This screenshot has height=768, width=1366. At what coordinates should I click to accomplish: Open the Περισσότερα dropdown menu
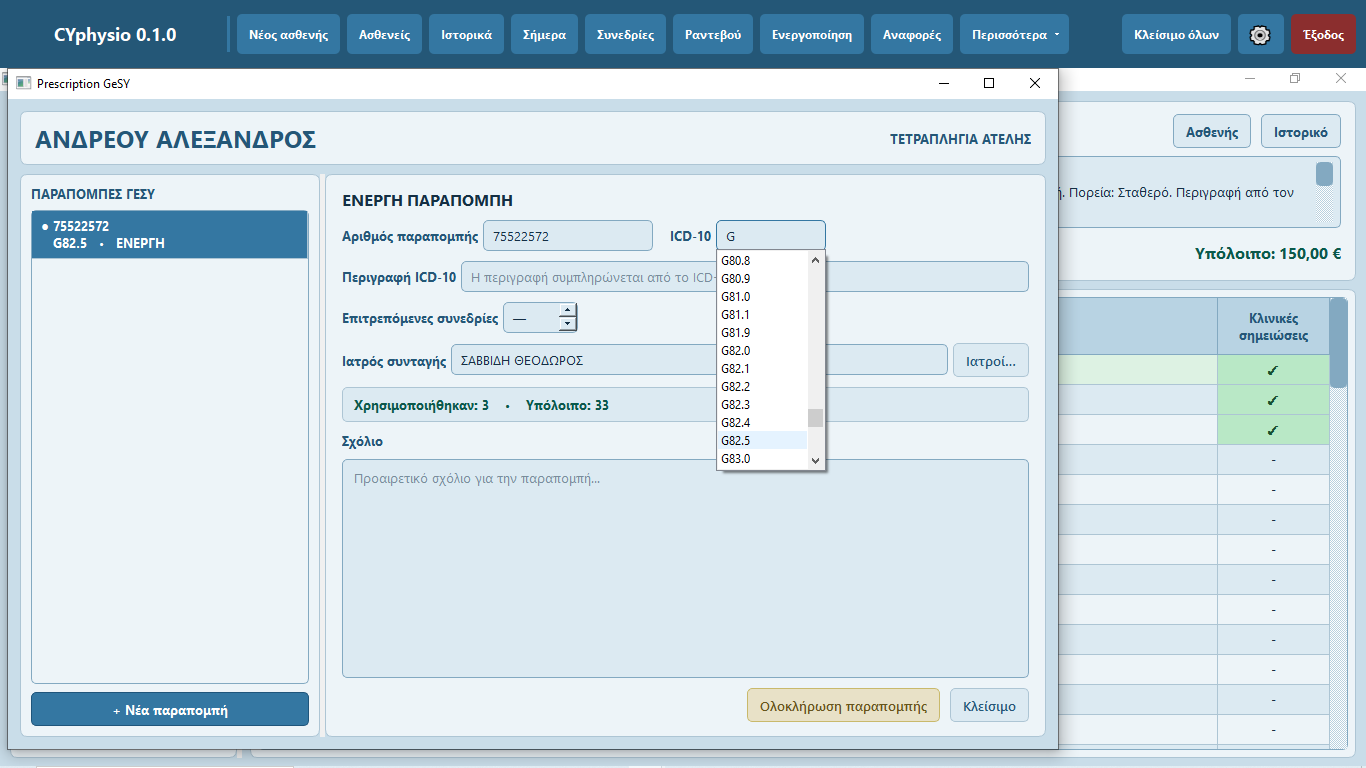(1014, 34)
